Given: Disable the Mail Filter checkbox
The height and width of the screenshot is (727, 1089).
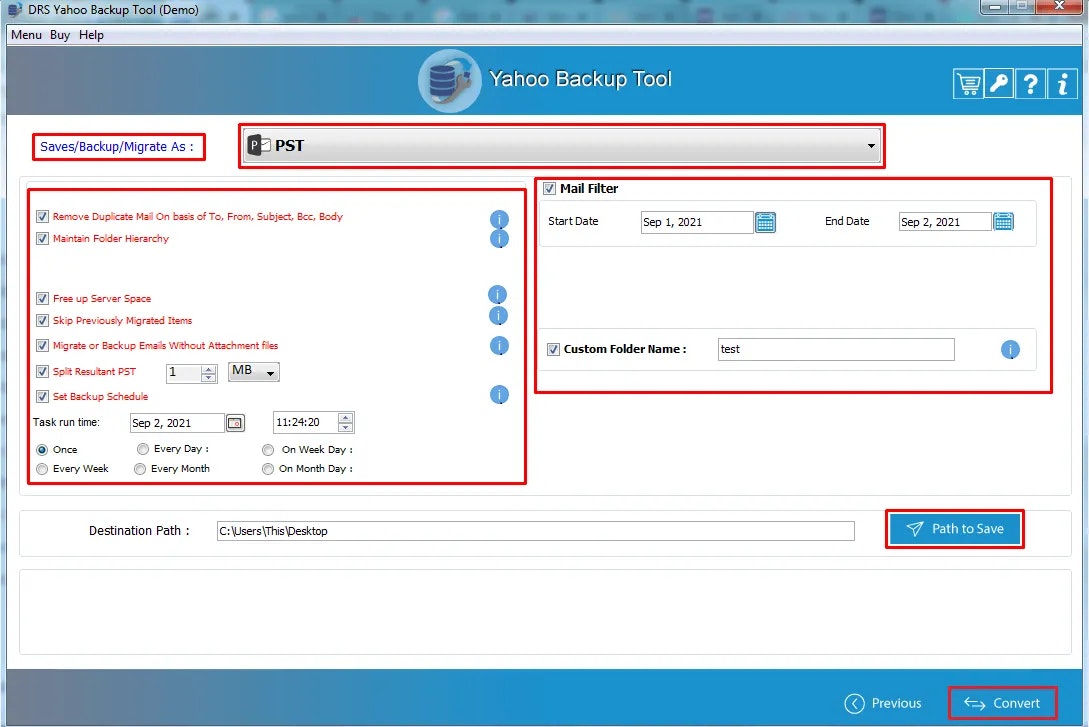Looking at the screenshot, I should click(549, 188).
